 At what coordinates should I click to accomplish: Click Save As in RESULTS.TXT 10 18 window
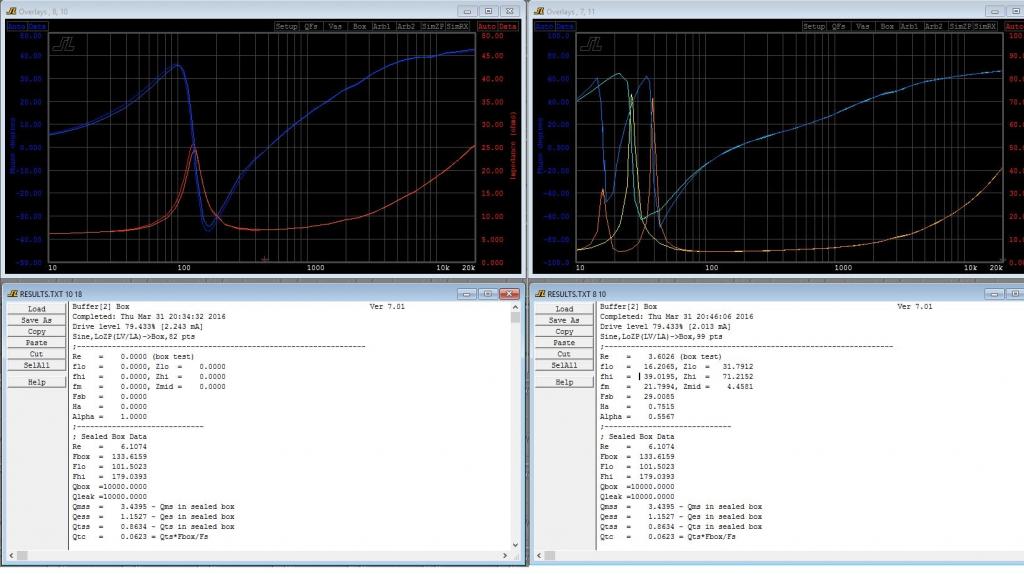[37, 320]
